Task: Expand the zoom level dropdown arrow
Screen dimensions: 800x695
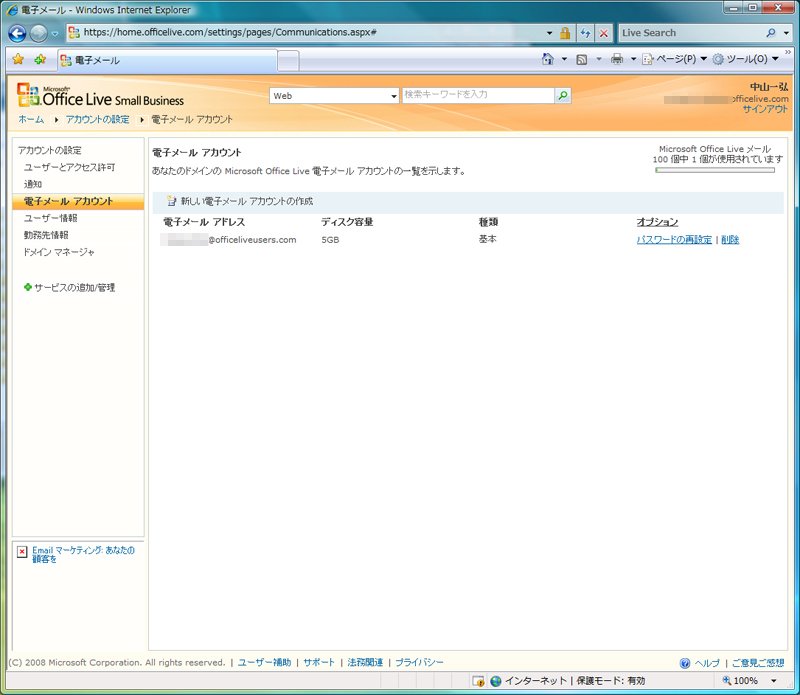Action: (773, 680)
